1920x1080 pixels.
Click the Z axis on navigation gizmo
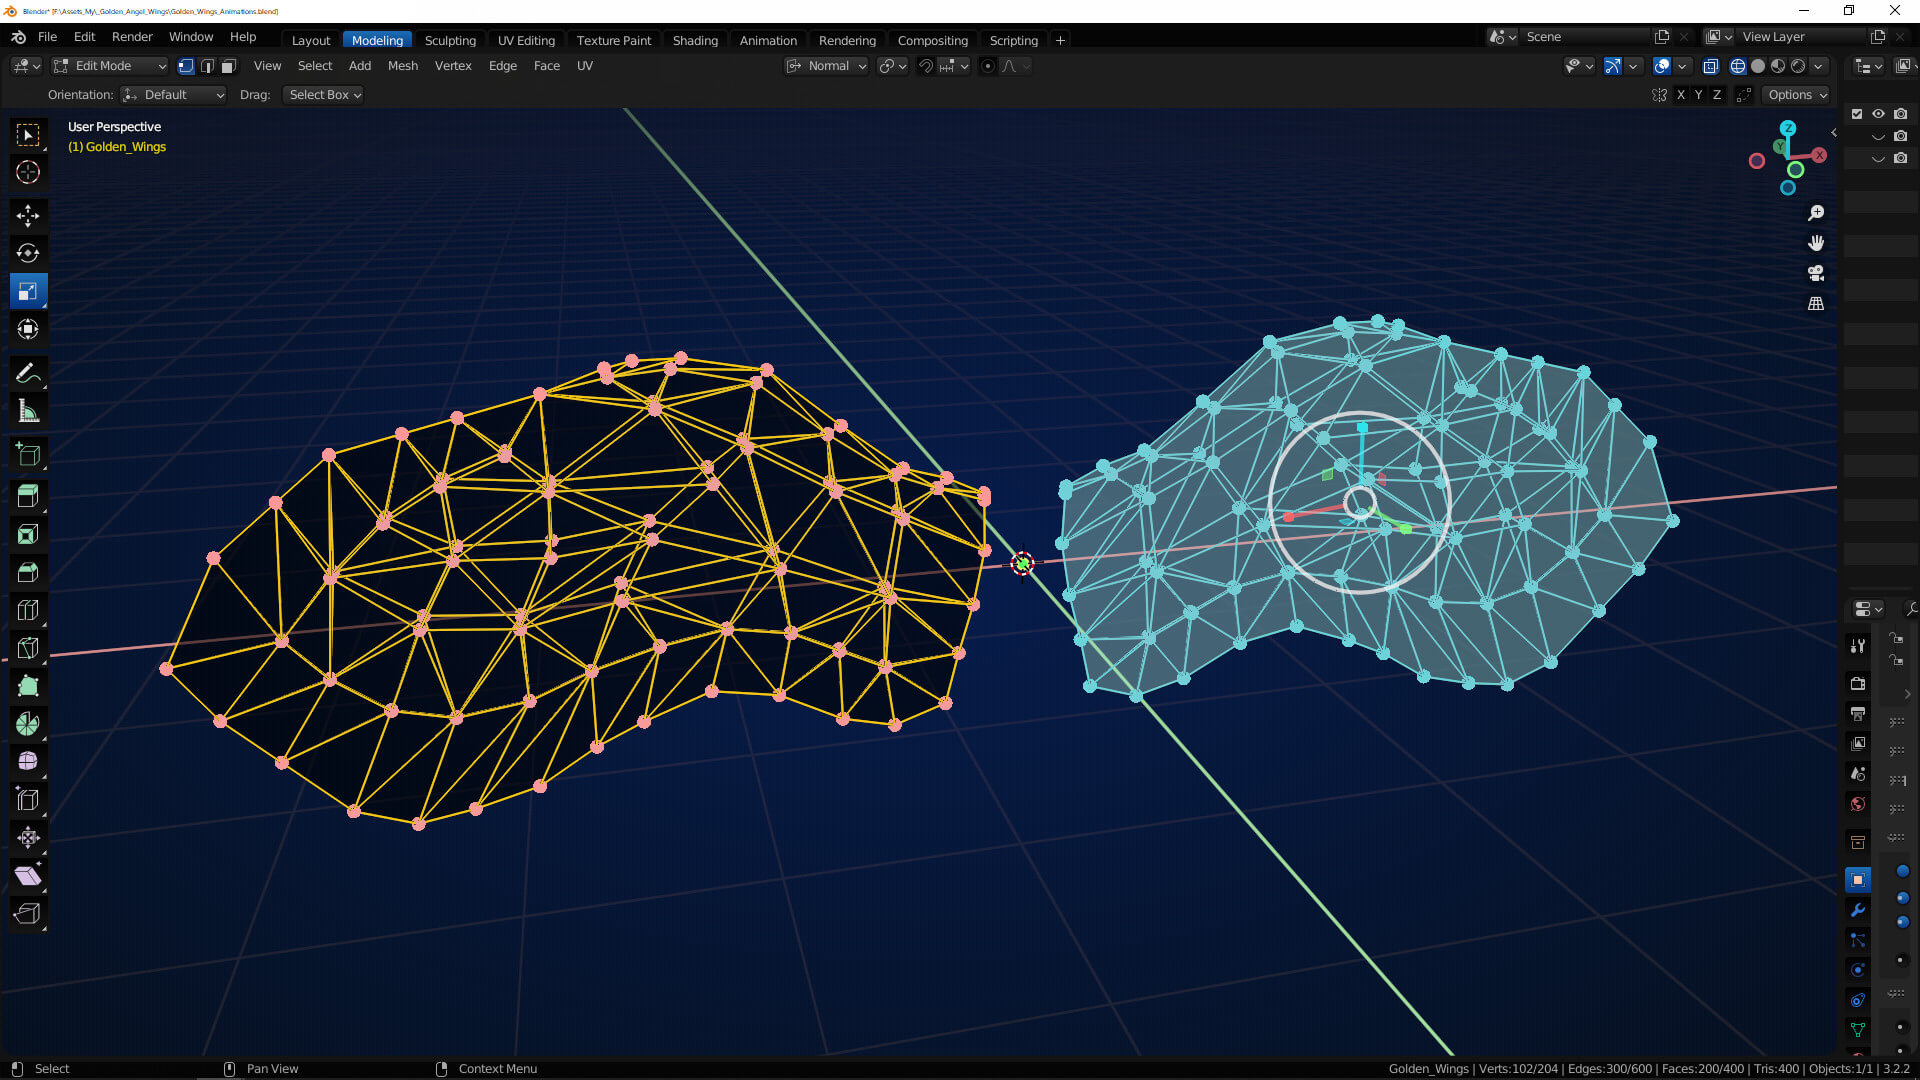pyautogui.click(x=1788, y=128)
